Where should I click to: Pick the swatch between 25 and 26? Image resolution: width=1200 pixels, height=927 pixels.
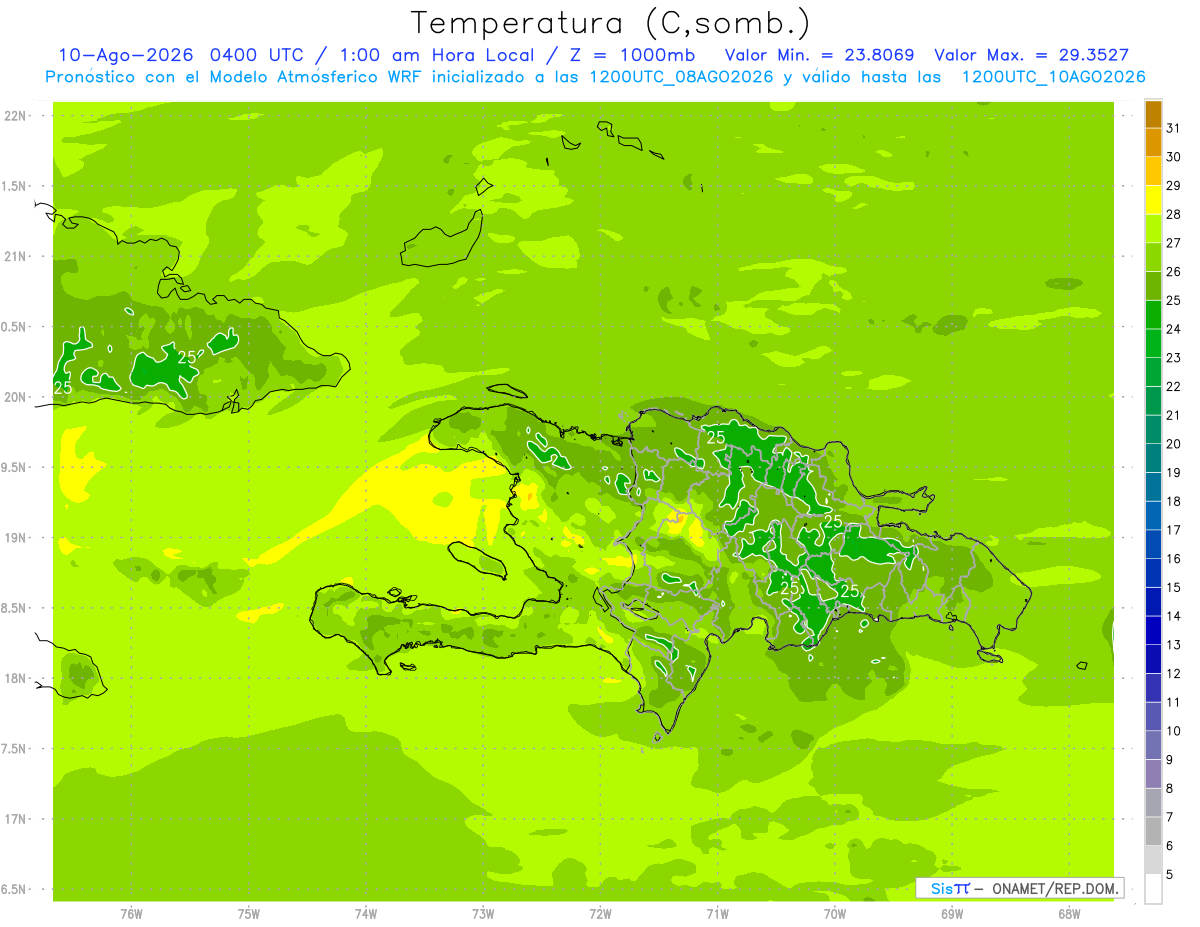tap(1153, 286)
